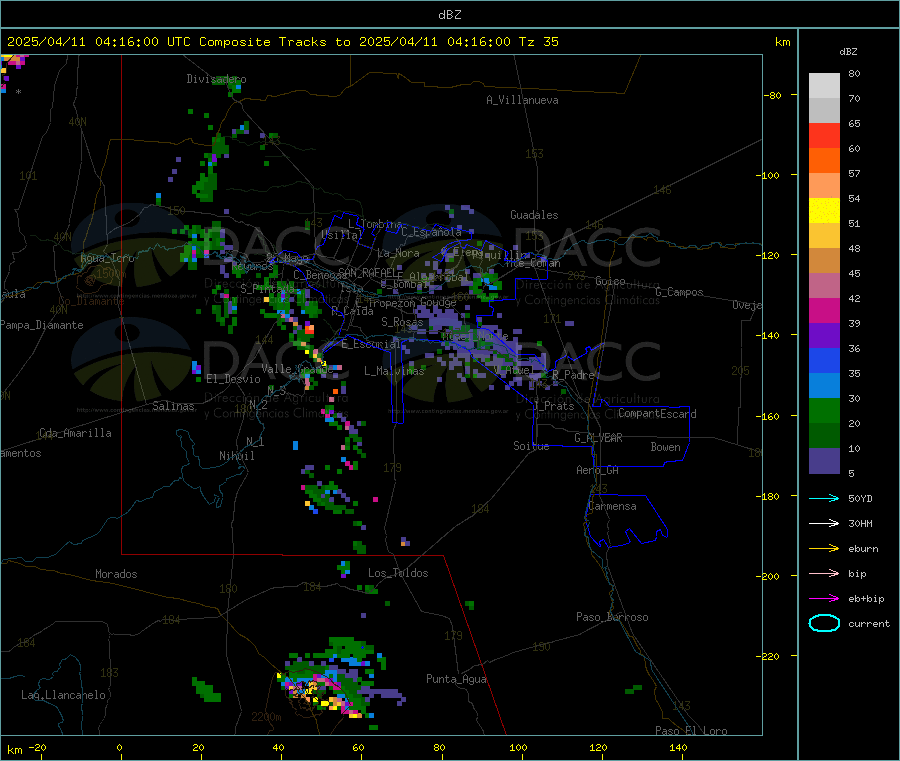The width and height of the screenshot is (900, 761).
Task: Click the 30 dBZ light blue swatch
Action: click(824, 385)
